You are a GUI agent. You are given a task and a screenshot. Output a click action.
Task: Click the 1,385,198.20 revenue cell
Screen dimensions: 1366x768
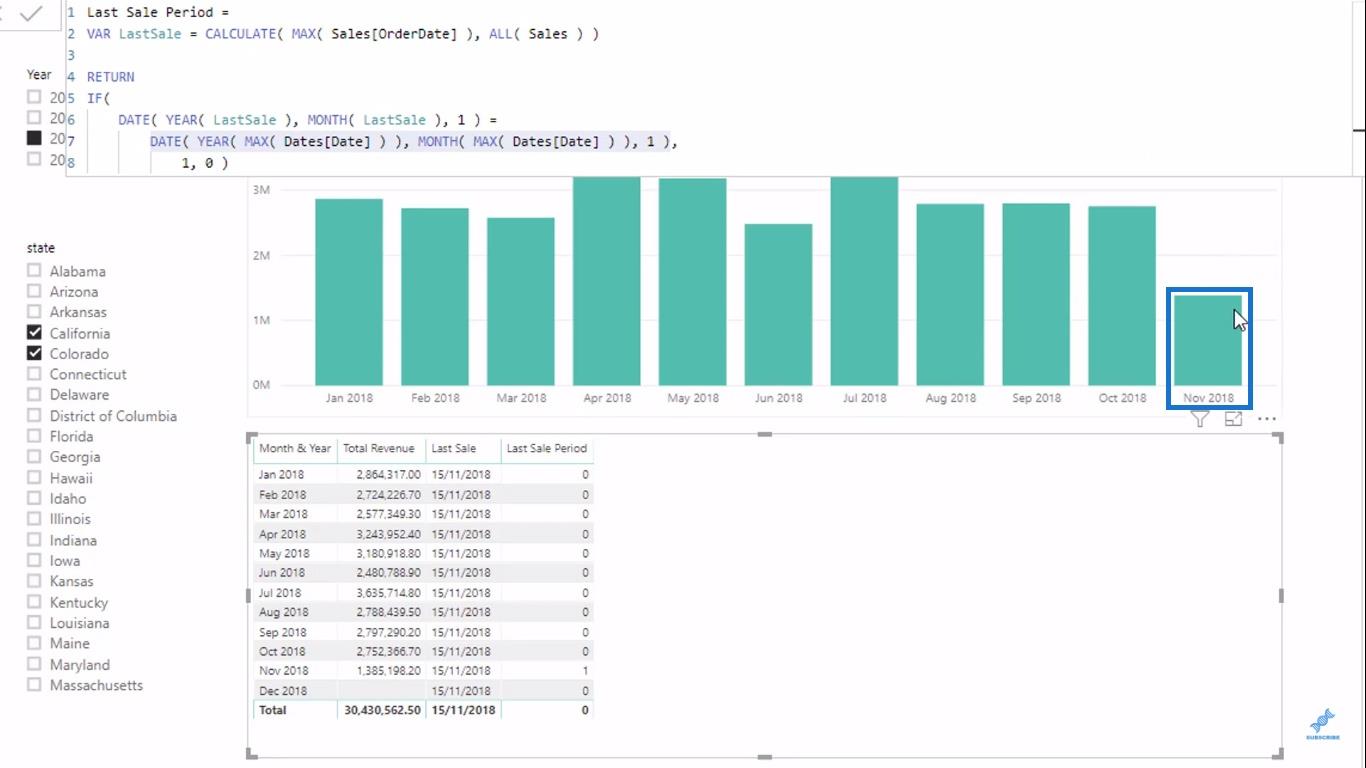(389, 671)
